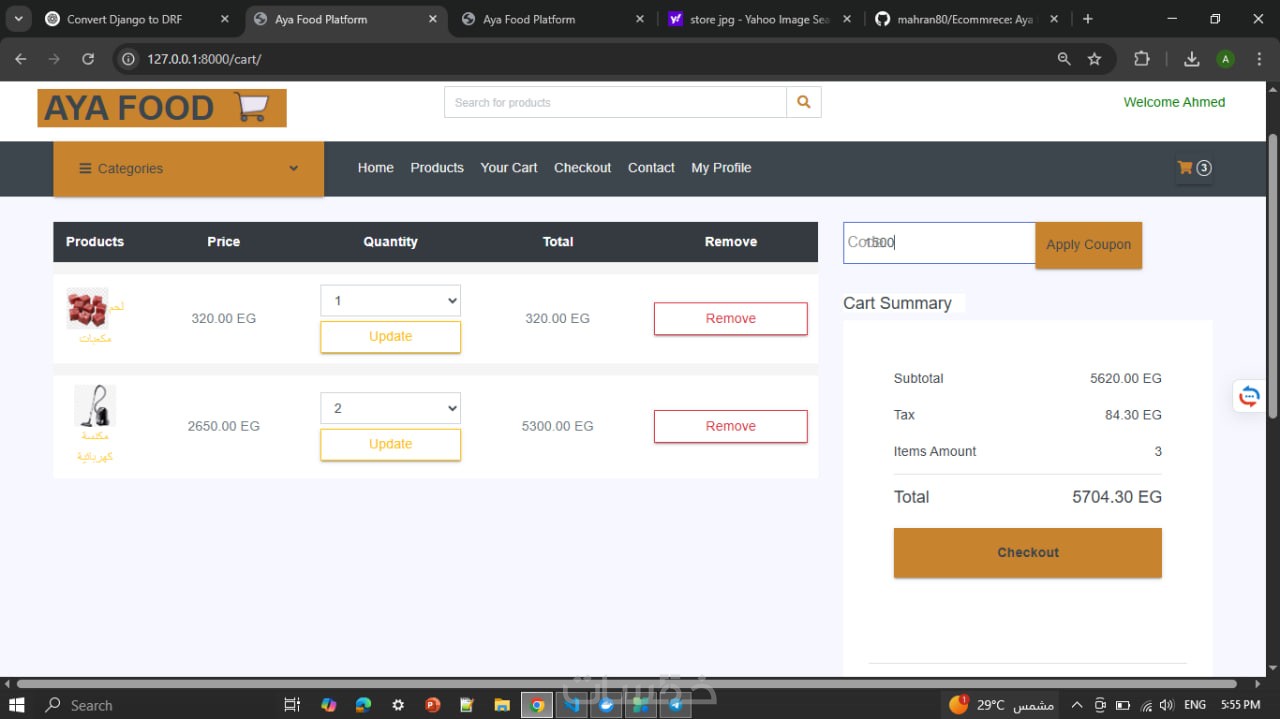Open Settings gear from the taskbar
1280x719 pixels.
[x=398, y=705]
